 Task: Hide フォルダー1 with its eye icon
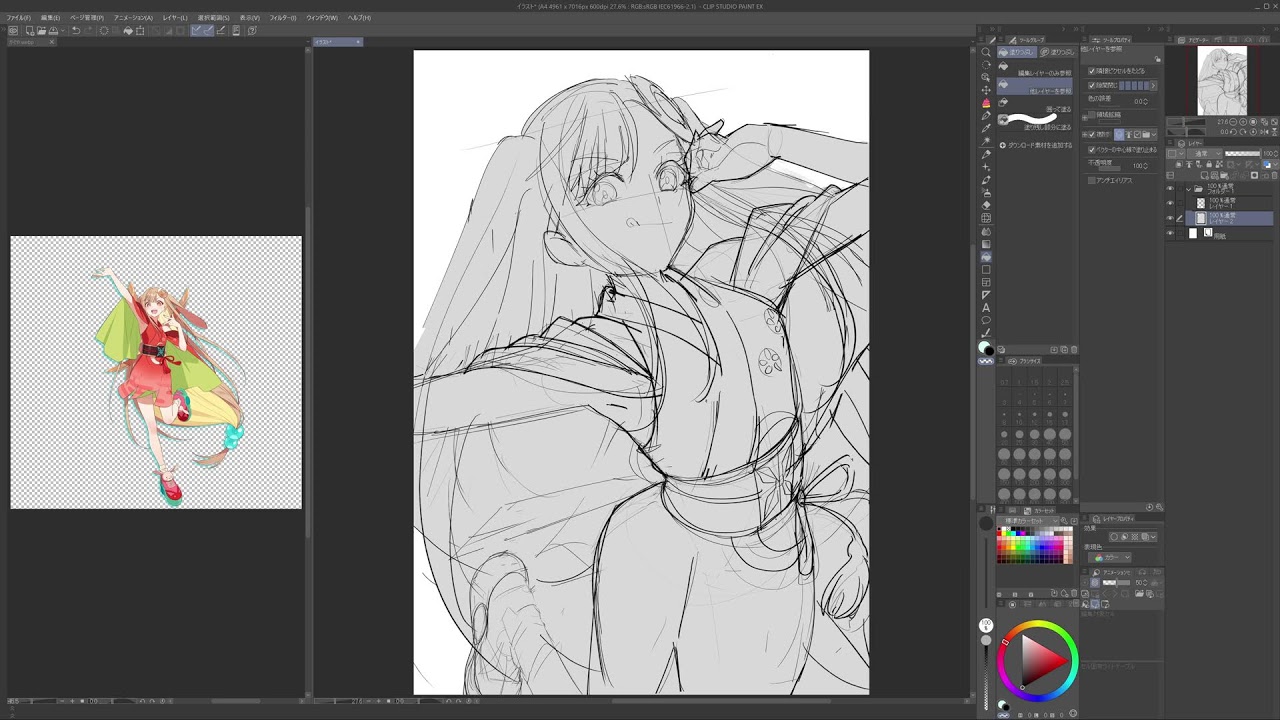pyautogui.click(x=1170, y=188)
